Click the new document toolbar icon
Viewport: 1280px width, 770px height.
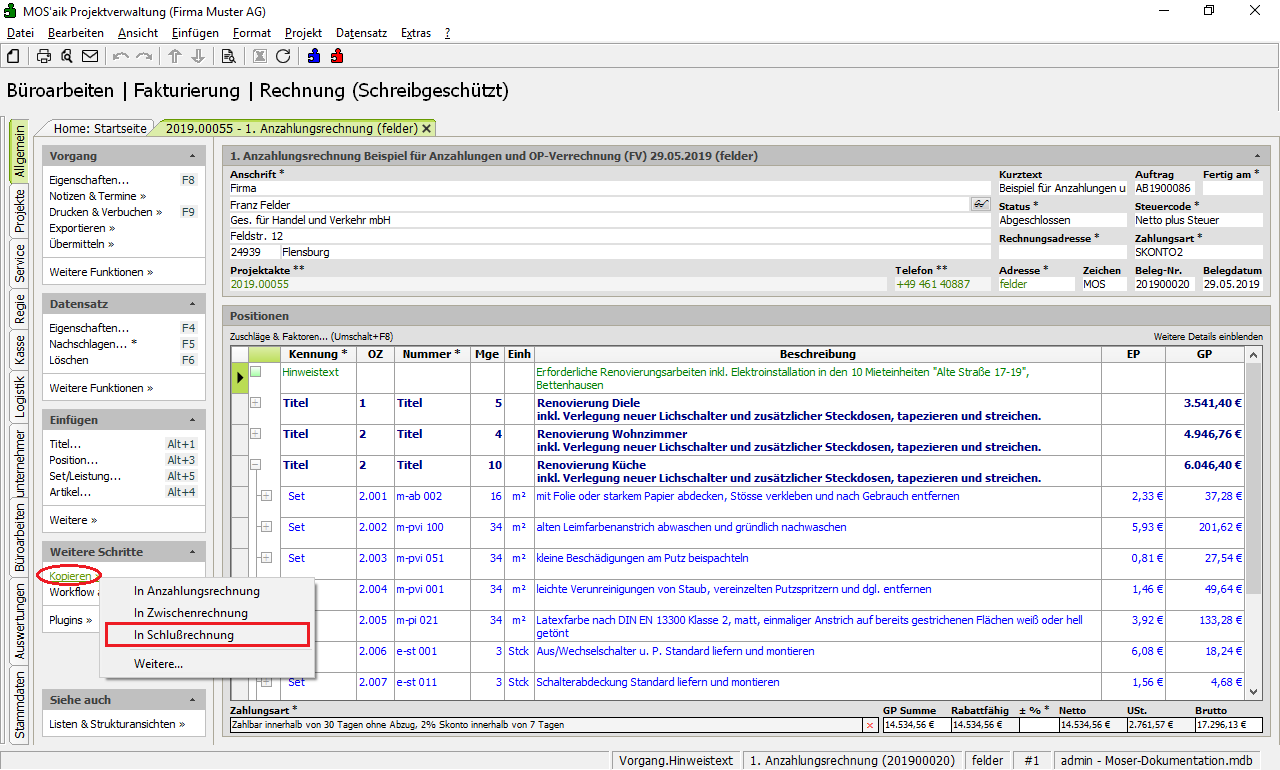[x=14, y=56]
